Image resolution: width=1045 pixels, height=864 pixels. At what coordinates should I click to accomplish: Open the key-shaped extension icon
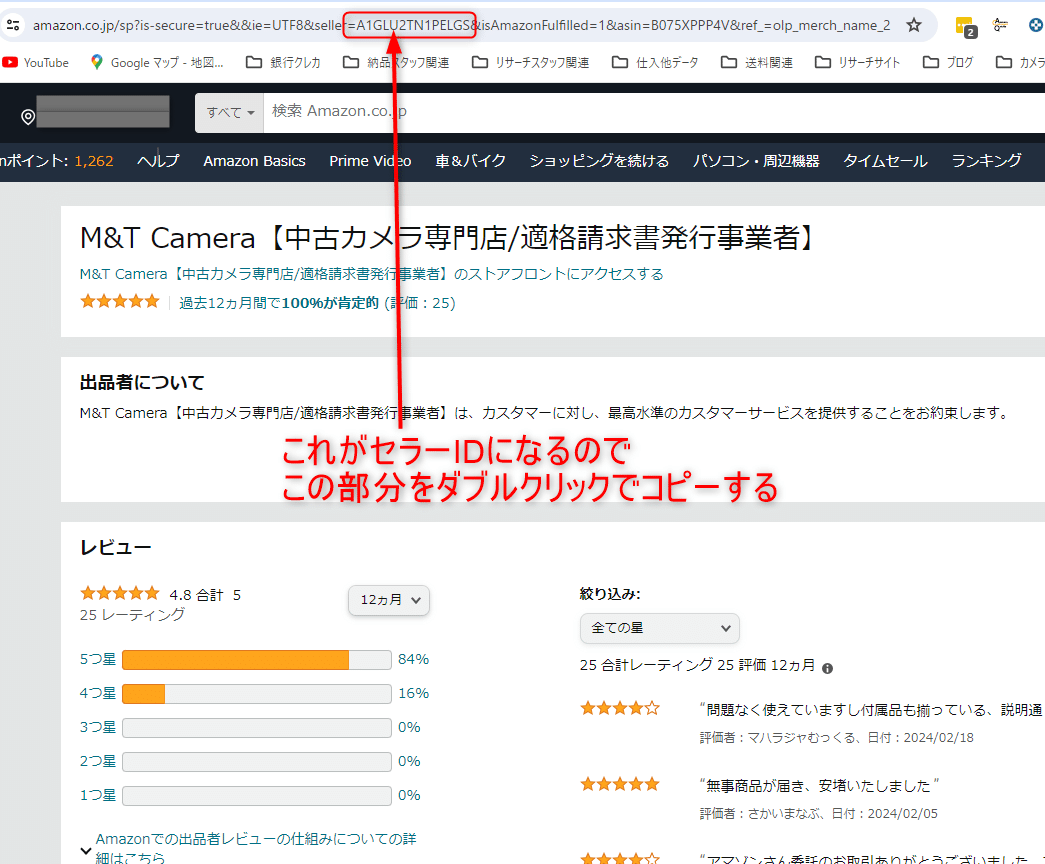(1000, 25)
